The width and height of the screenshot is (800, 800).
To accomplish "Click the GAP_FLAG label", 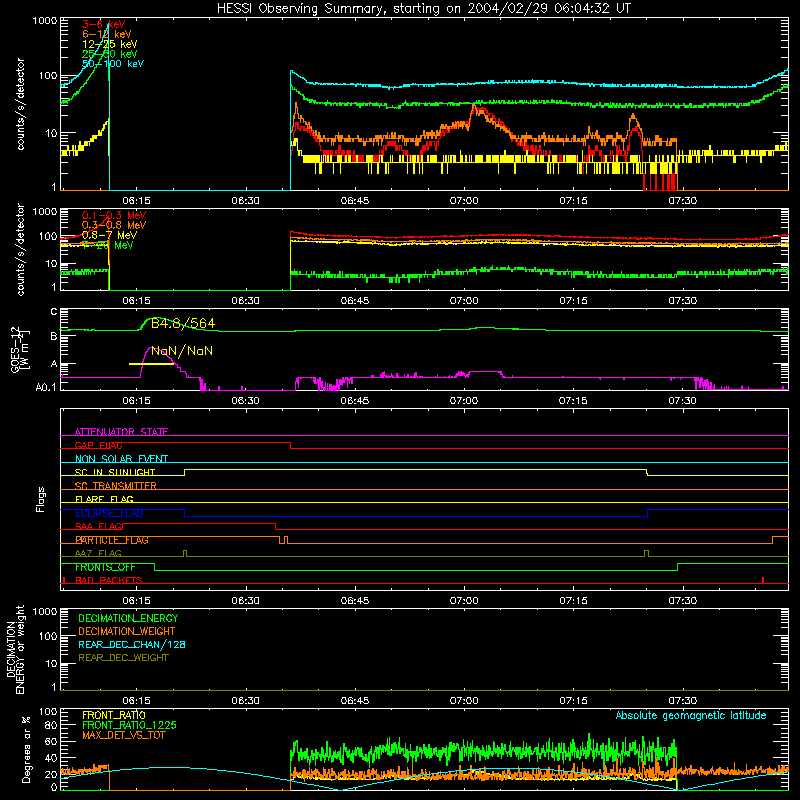I will (98, 445).
